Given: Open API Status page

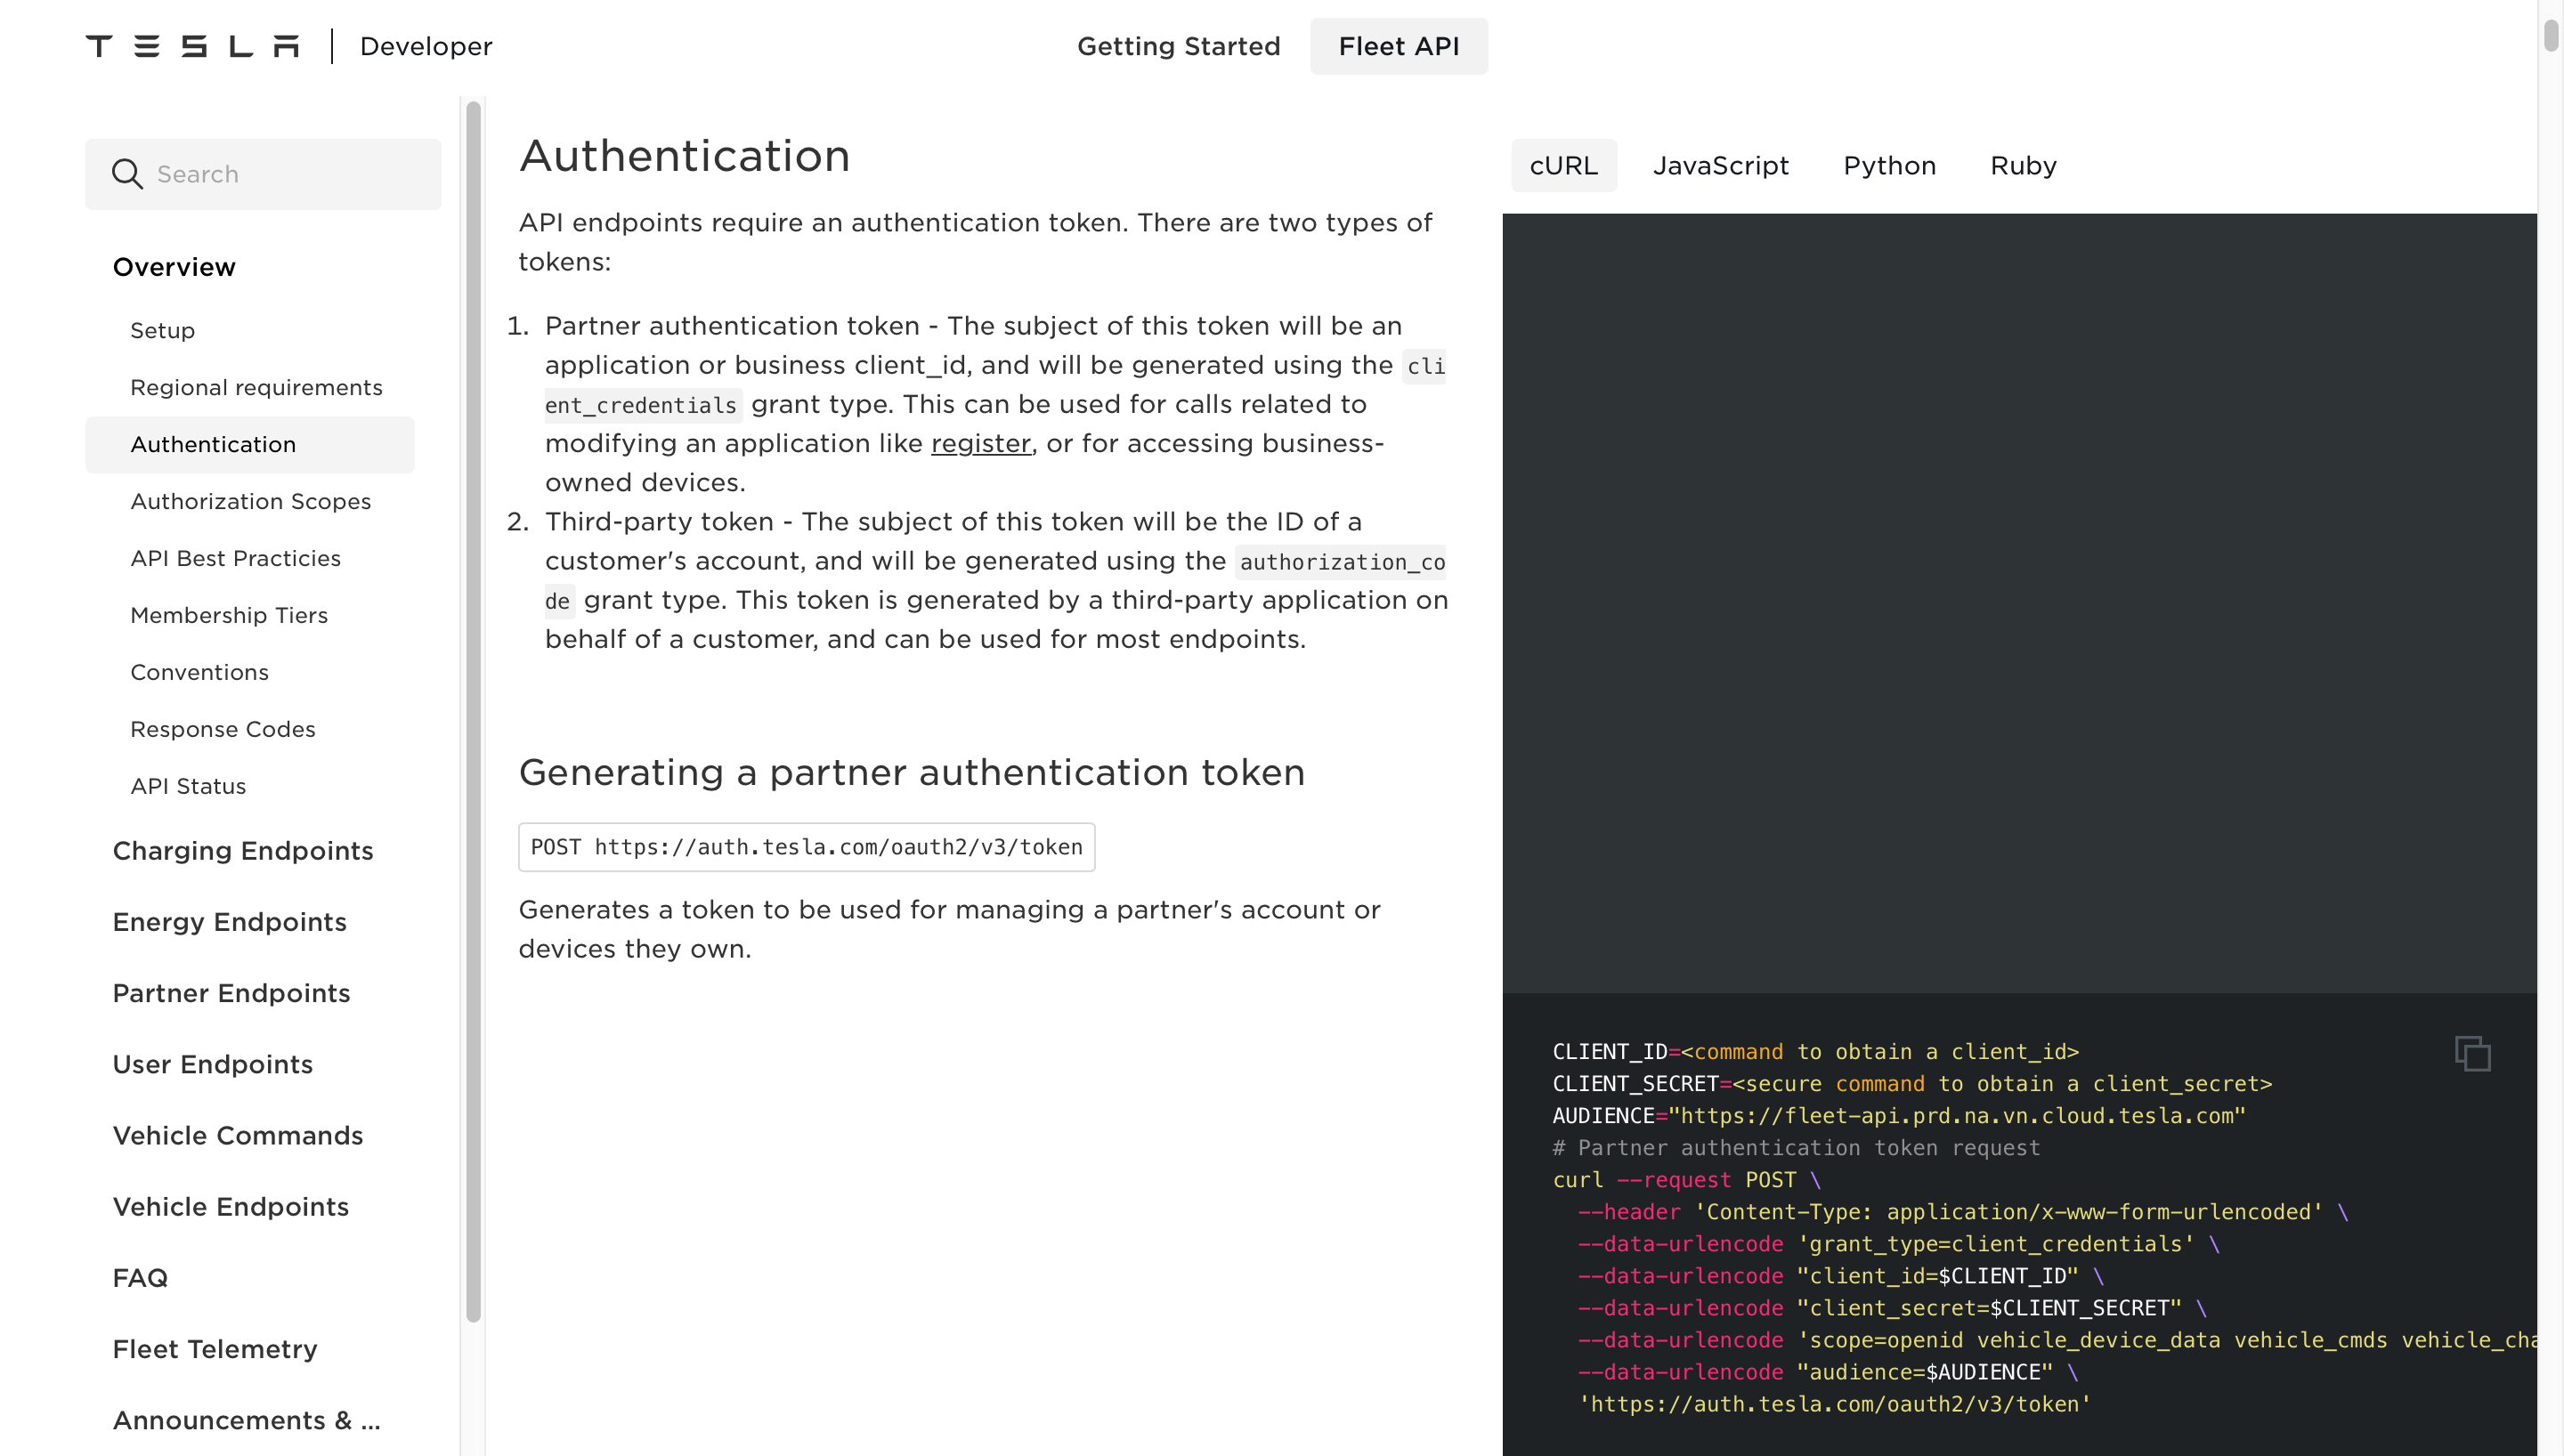Looking at the screenshot, I should [188, 786].
